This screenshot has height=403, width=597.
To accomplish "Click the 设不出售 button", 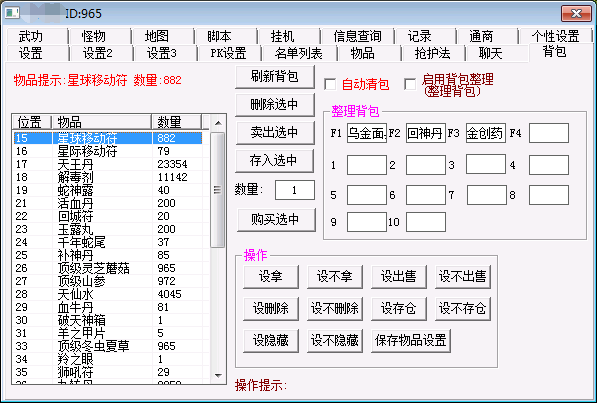I will pyautogui.click(x=463, y=276).
